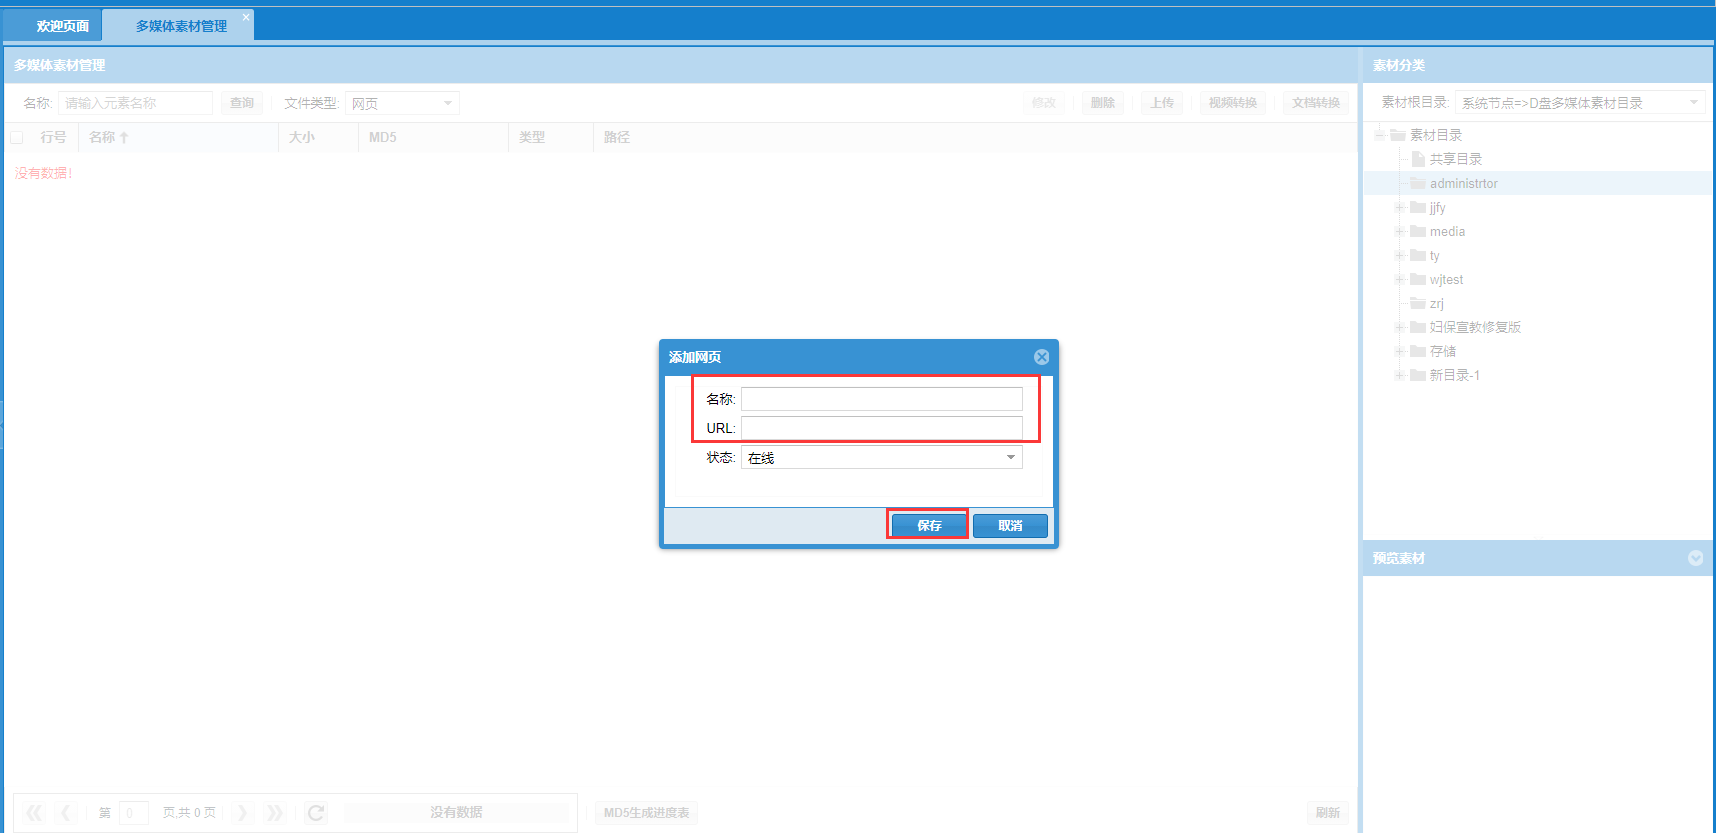Screen dimensions: 1716x833
Task: Click the 删除 toolbar button
Action: point(1103,103)
